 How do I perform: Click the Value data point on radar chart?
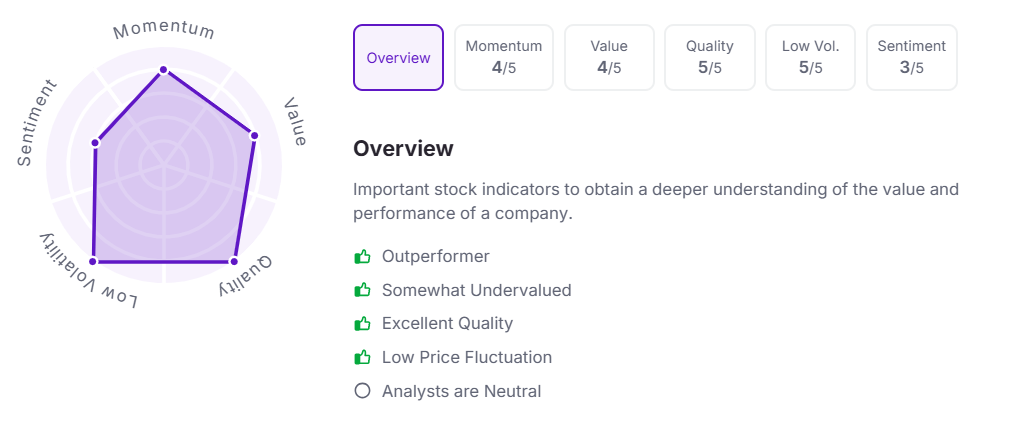254,135
